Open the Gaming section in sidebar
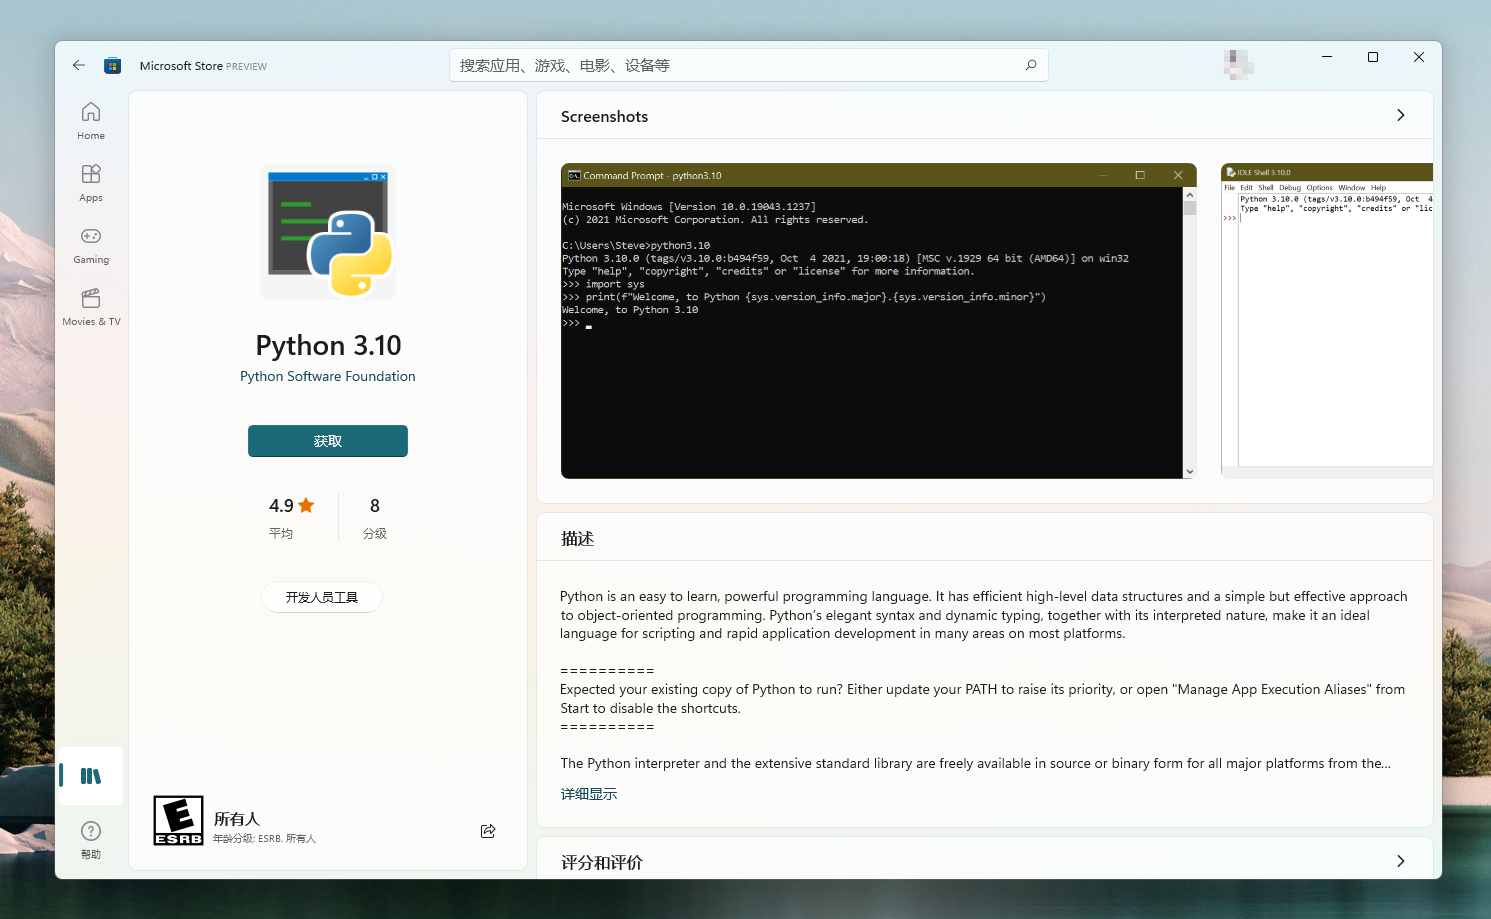1491x919 pixels. click(91, 245)
